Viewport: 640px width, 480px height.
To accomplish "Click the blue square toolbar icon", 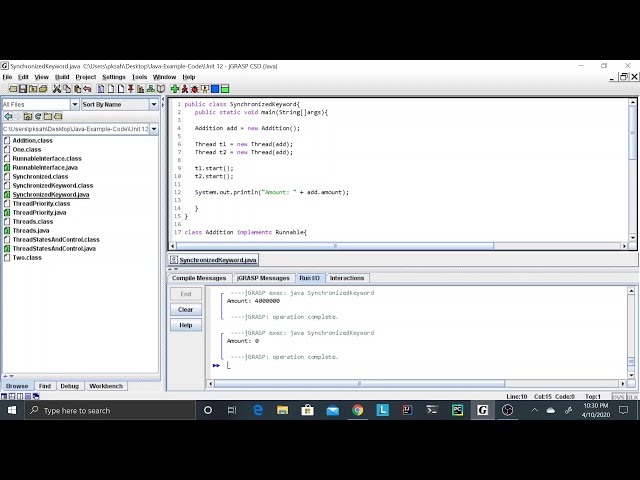I will 215,89.
